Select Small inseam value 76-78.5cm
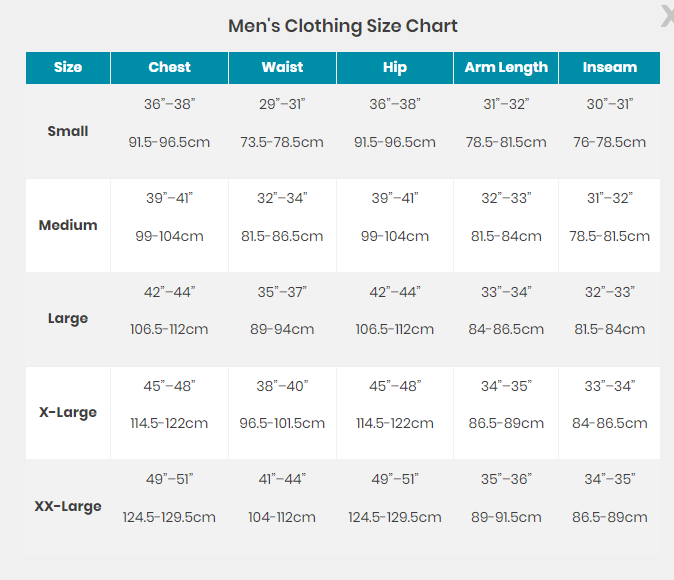This screenshot has height=580, width=674. (610, 142)
